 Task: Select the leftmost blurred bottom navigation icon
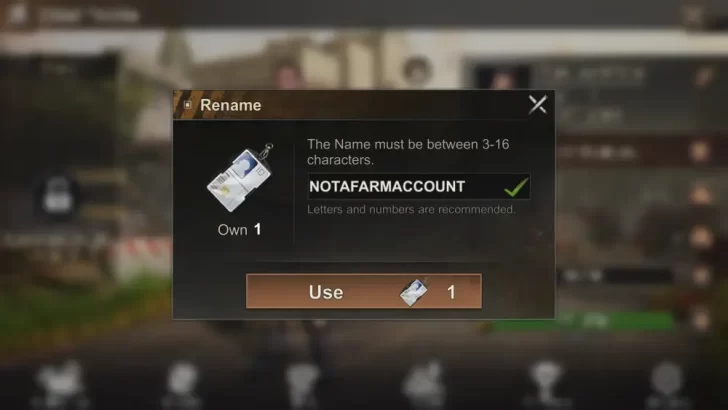pos(60,383)
